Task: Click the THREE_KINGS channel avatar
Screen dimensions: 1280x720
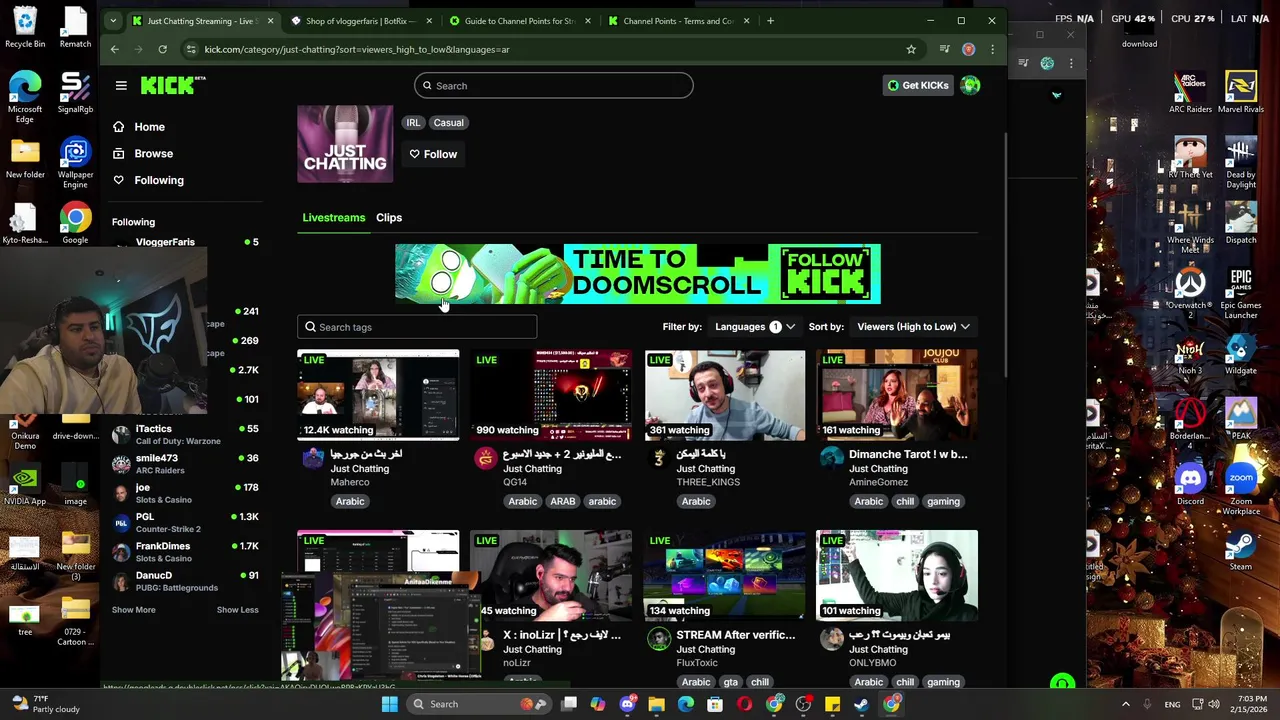Action: point(658,458)
